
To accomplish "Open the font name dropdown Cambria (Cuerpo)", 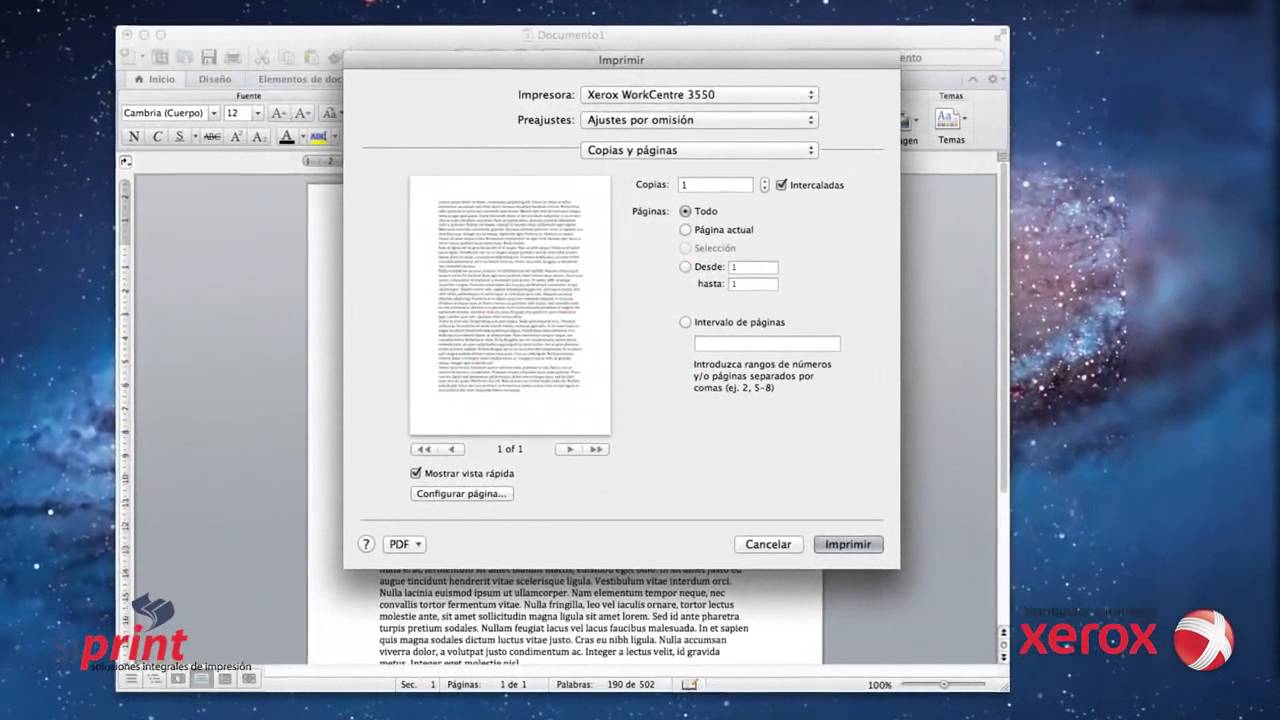I will (214, 113).
